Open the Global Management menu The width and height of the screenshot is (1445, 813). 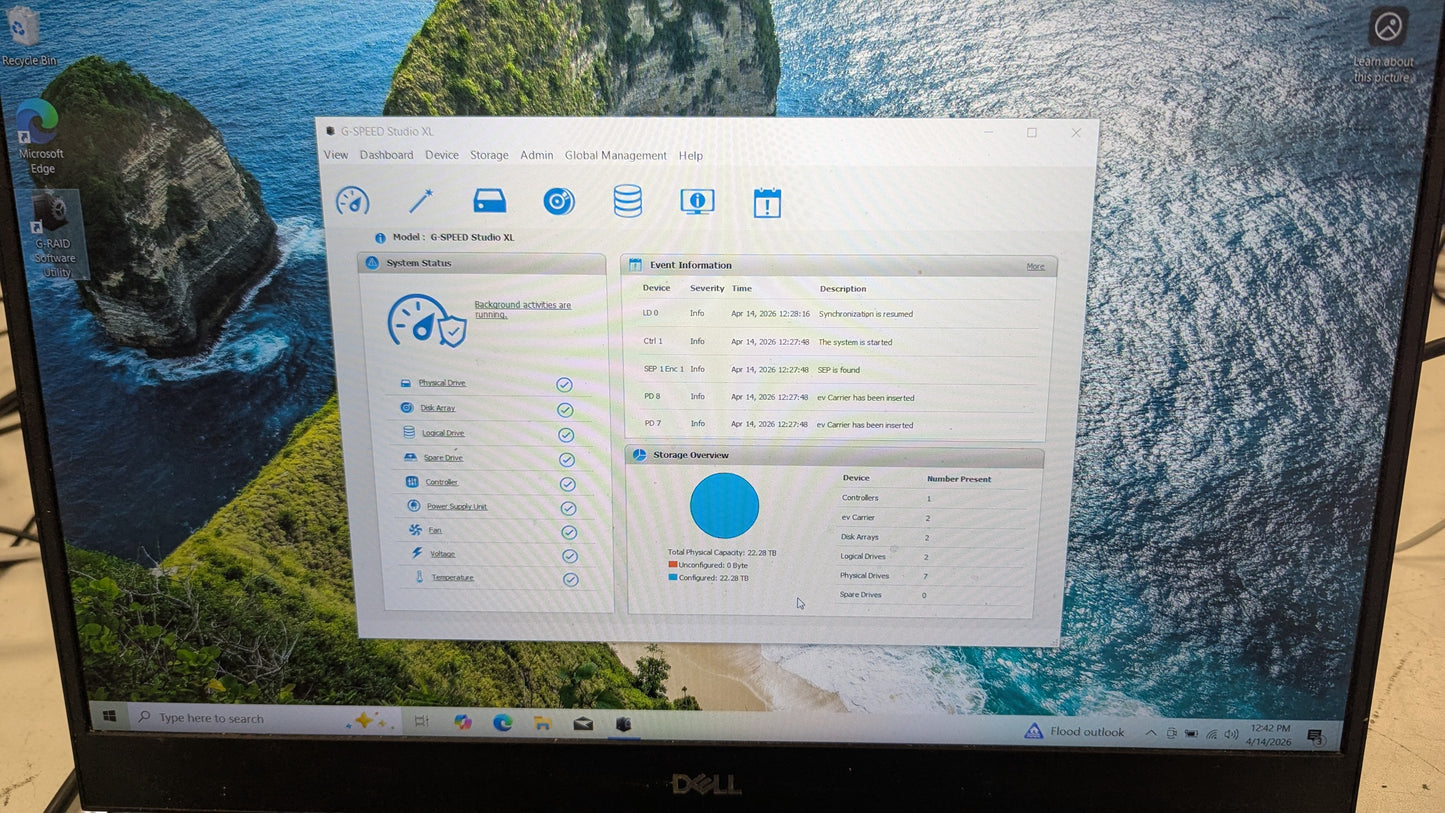(x=615, y=155)
